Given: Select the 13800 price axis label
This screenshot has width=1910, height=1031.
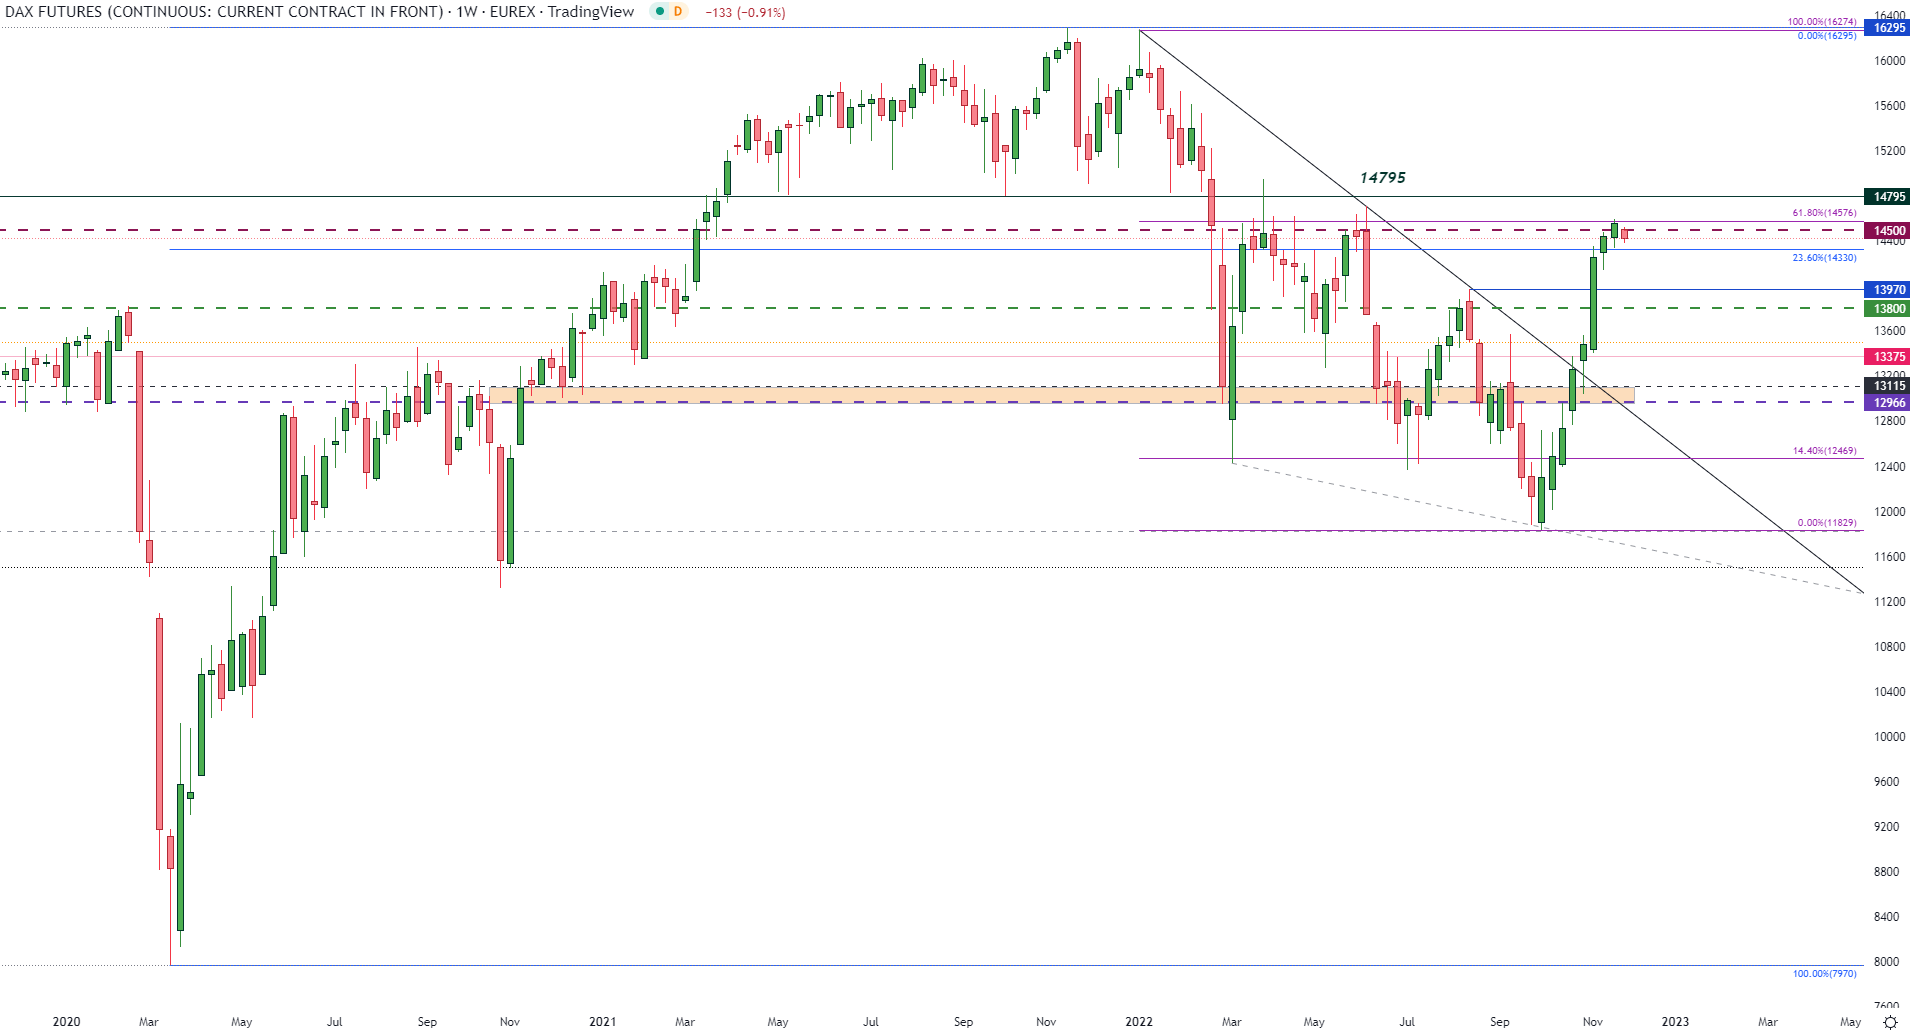Looking at the screenshot, I should pos(1887,309).
